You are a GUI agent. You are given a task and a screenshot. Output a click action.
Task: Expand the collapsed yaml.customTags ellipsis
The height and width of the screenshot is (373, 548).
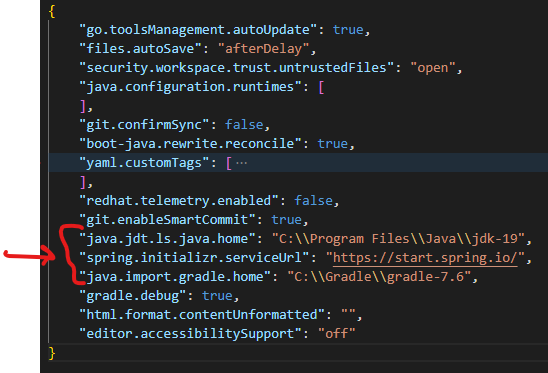pos(241,163)
